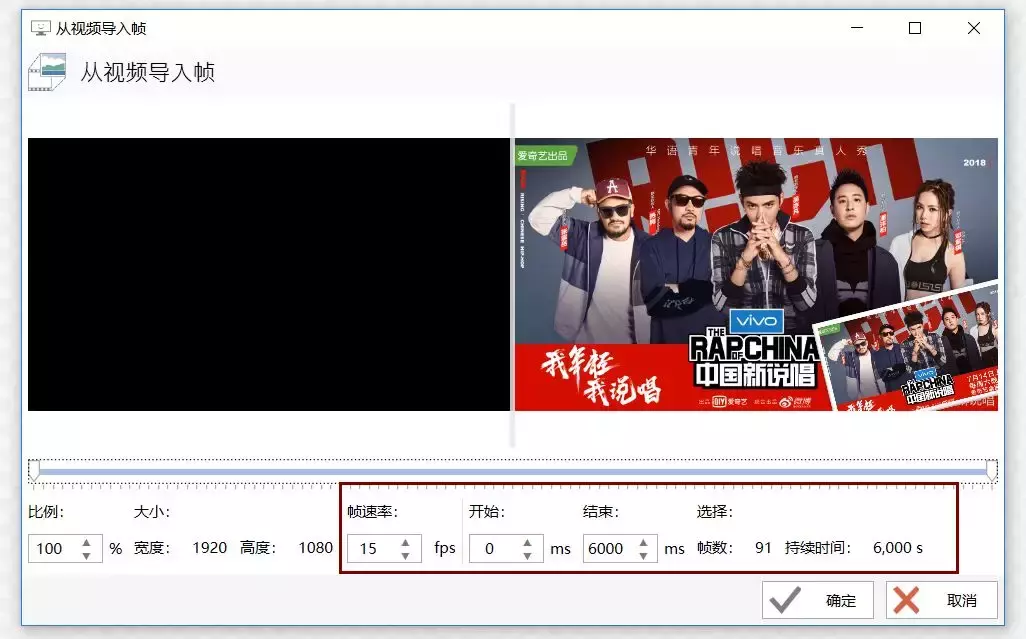
Task: Click the right handle of the timeline slider
Action: 992,471
